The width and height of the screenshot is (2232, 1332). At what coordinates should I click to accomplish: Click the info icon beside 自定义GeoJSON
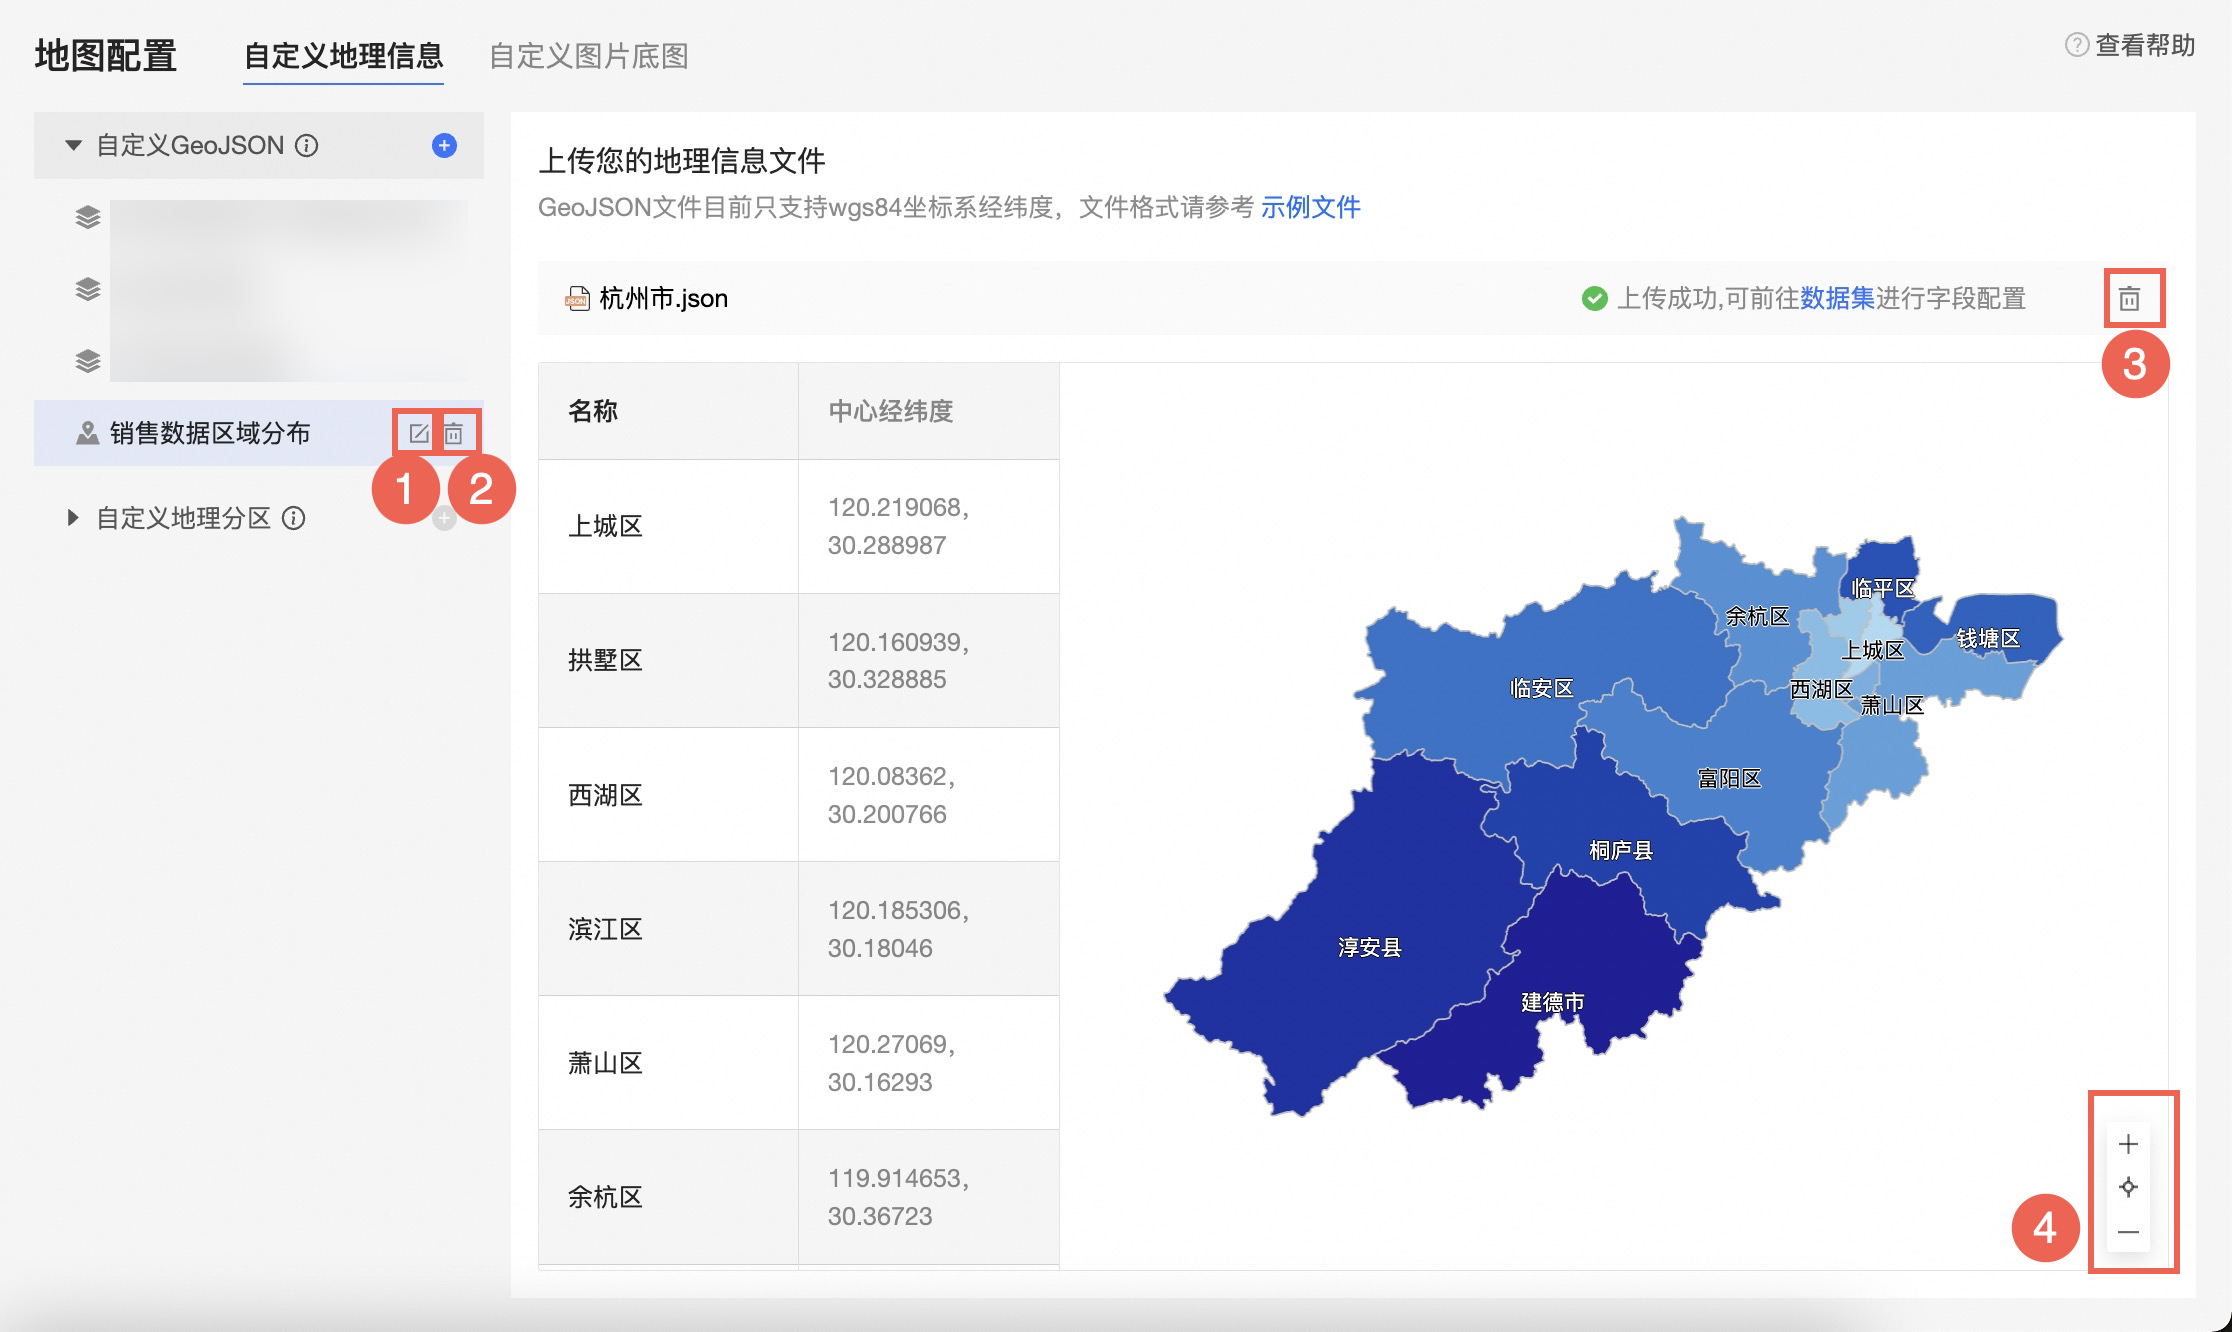306,145
